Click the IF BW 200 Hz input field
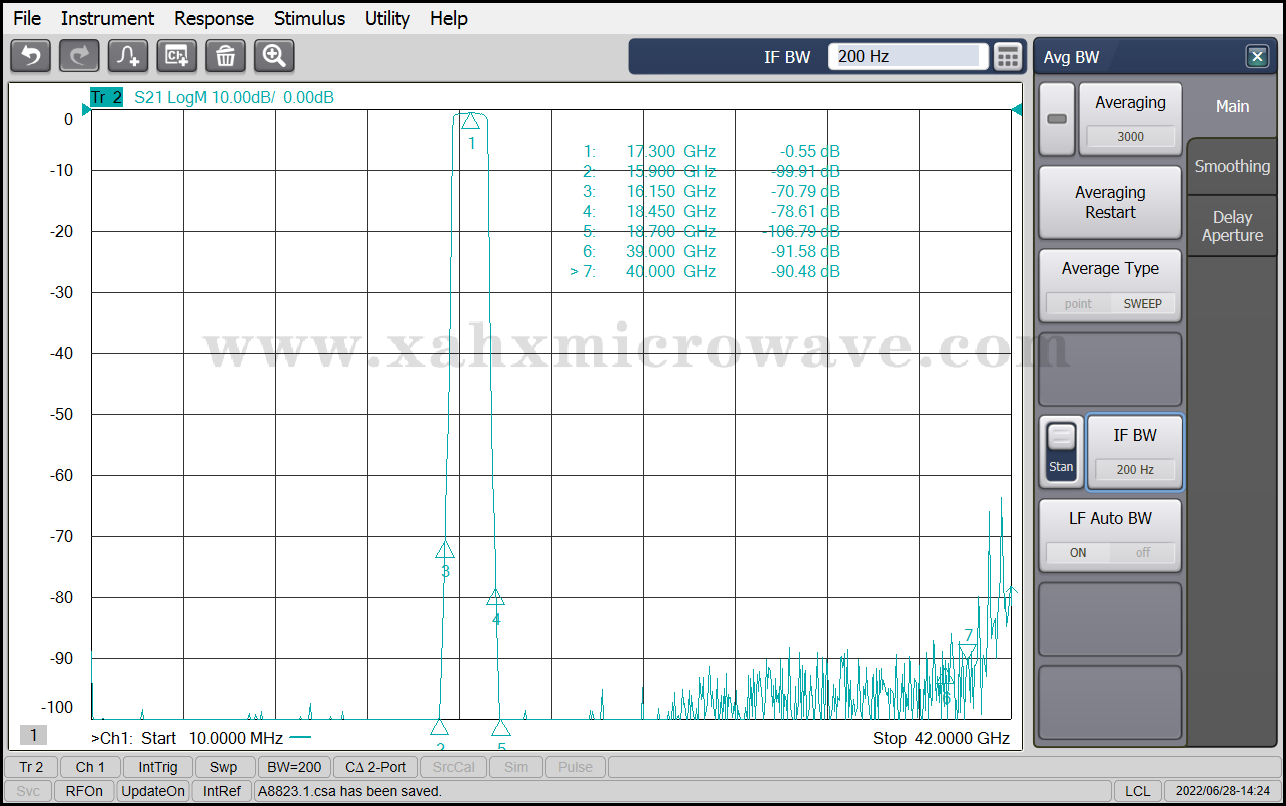Screen dimensions: 1286x806 (908, 57)
